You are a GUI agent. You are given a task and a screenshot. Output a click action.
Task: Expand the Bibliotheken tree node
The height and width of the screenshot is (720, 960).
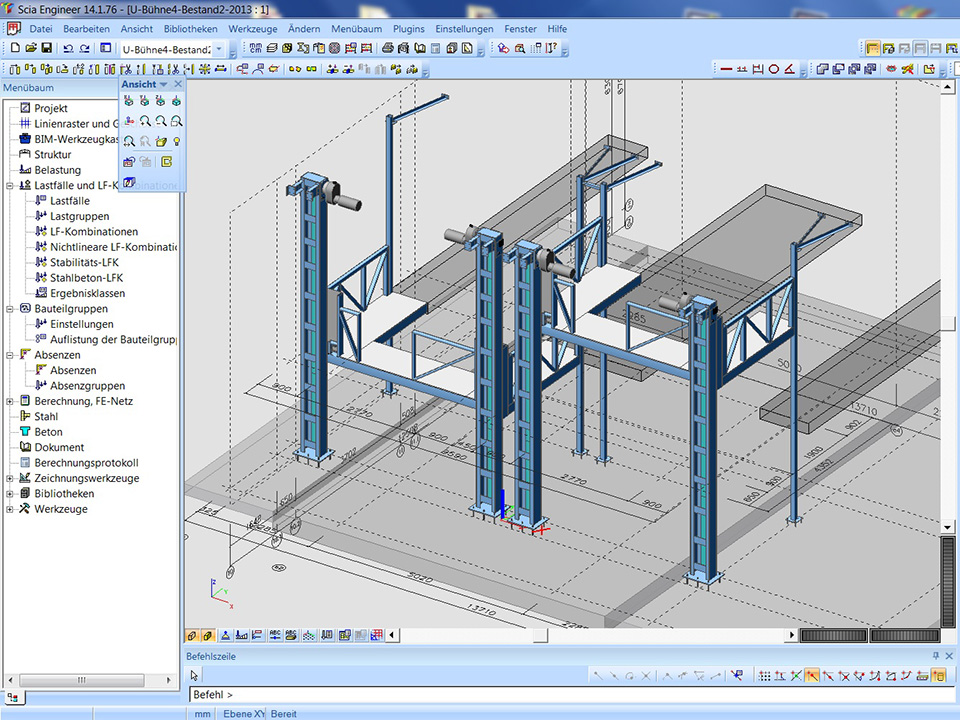10,494
